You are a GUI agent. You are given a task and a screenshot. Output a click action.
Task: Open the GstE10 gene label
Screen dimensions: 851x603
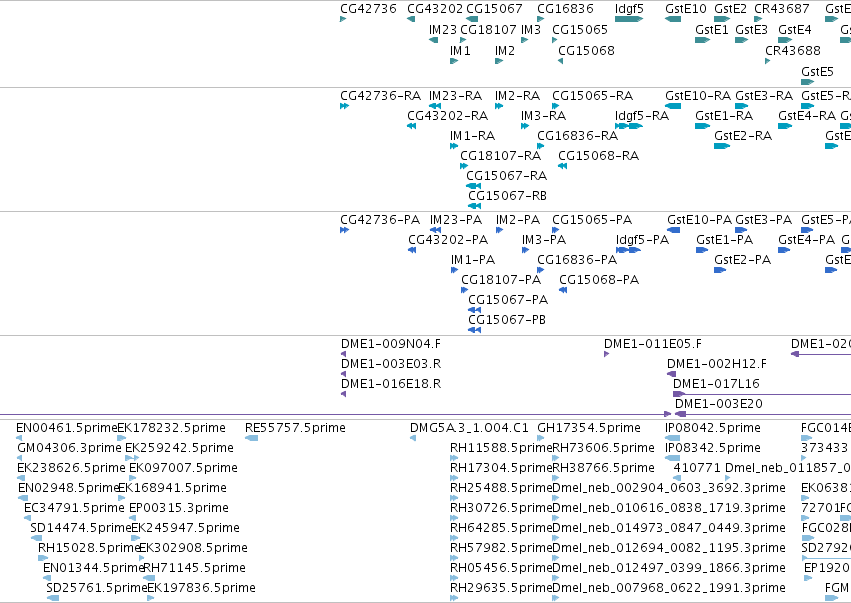coord(686,9)
